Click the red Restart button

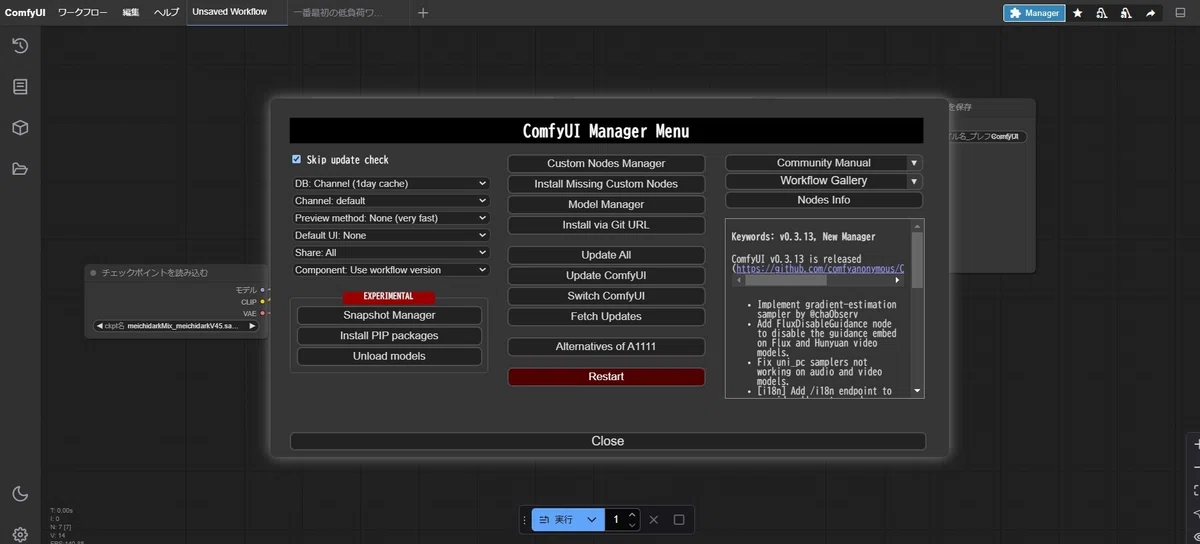coord(606,377)
